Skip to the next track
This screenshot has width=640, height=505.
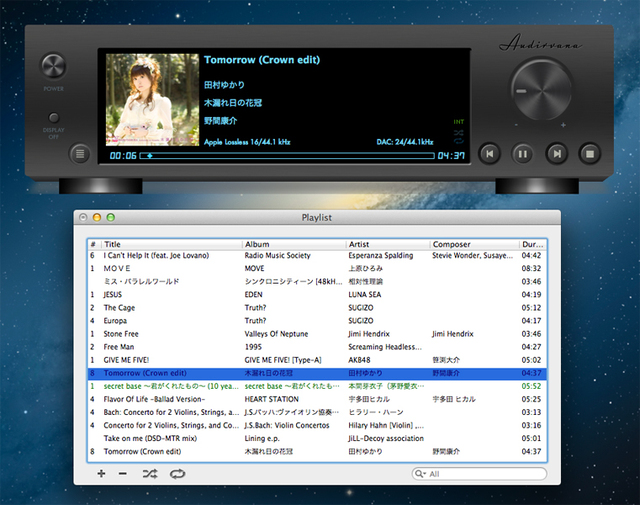coord(555,154)
